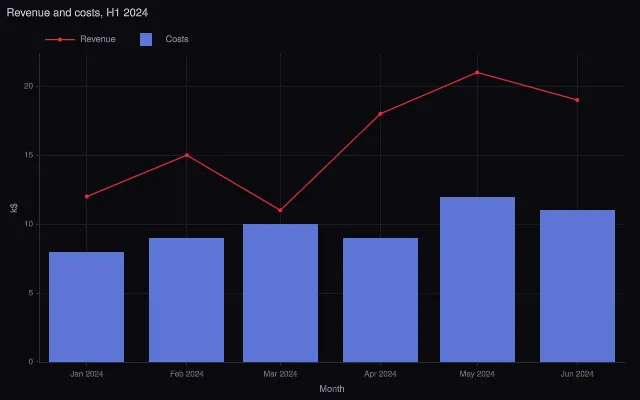The image size is (640, 400).
Task: Click the 'k$' y-axis title
Action: (x=13, y=208)
